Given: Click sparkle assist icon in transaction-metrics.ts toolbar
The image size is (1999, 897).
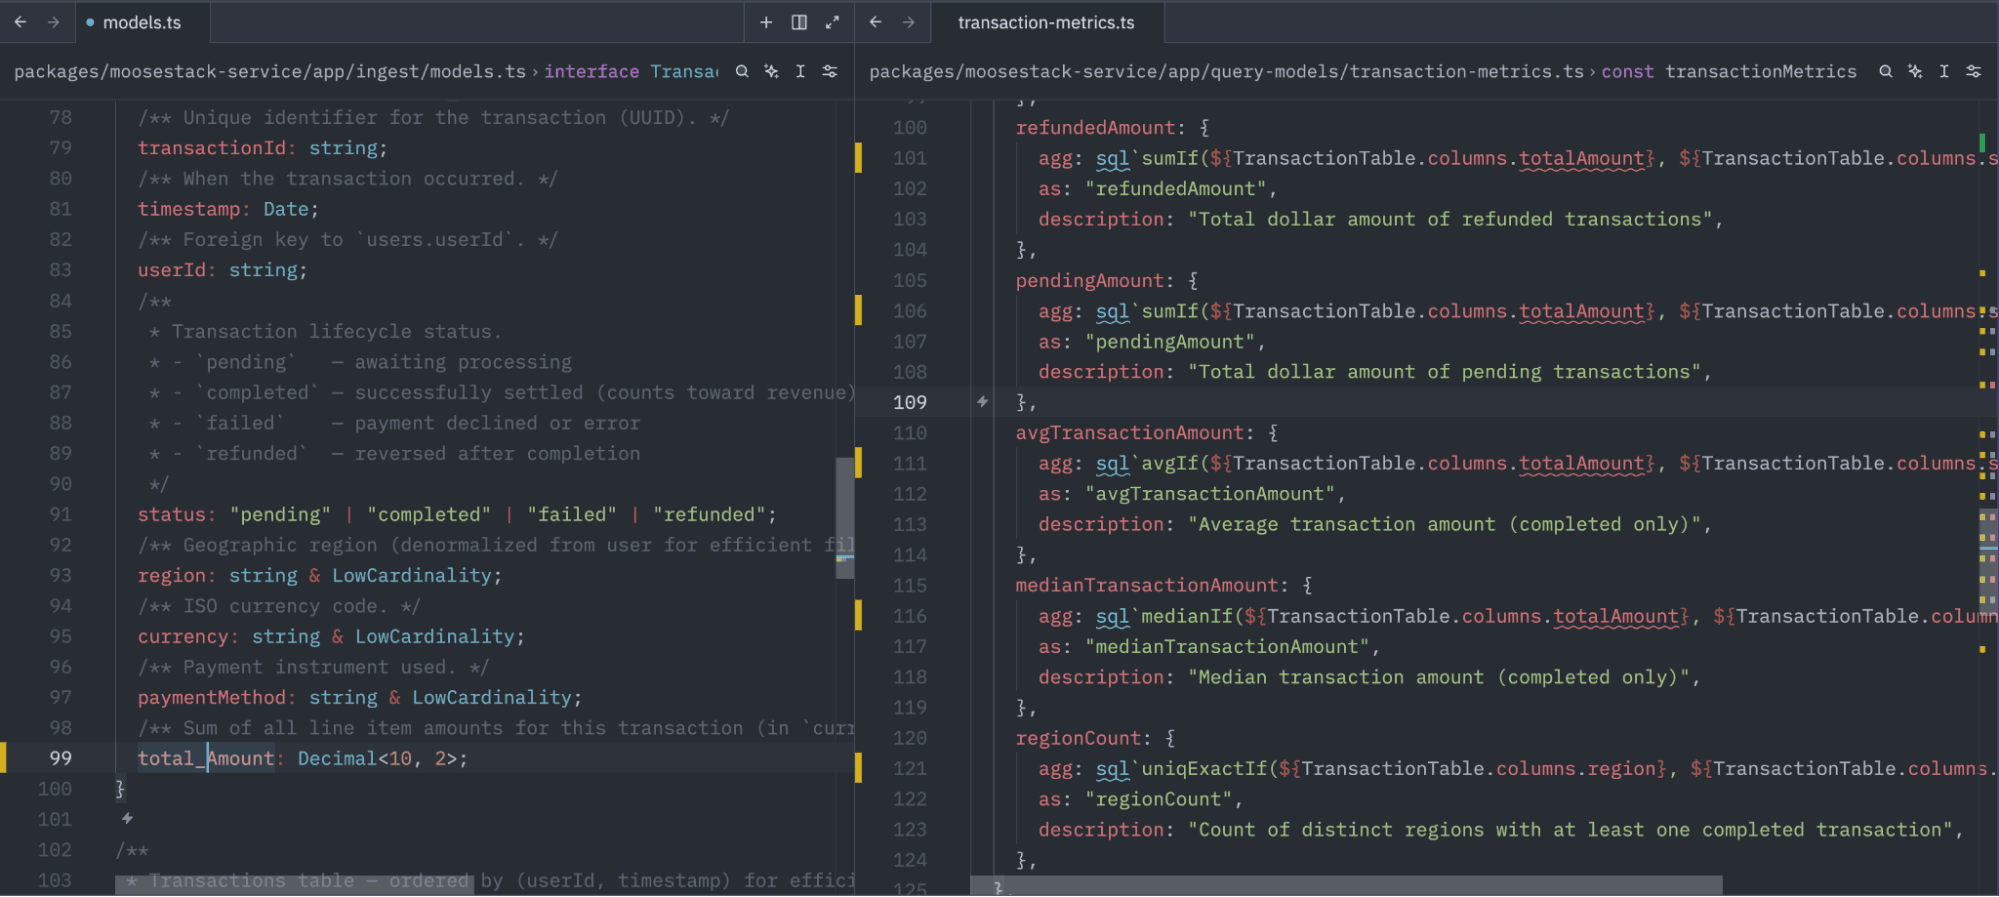Looking at the screenshot, I should [x=1914, y=71].
